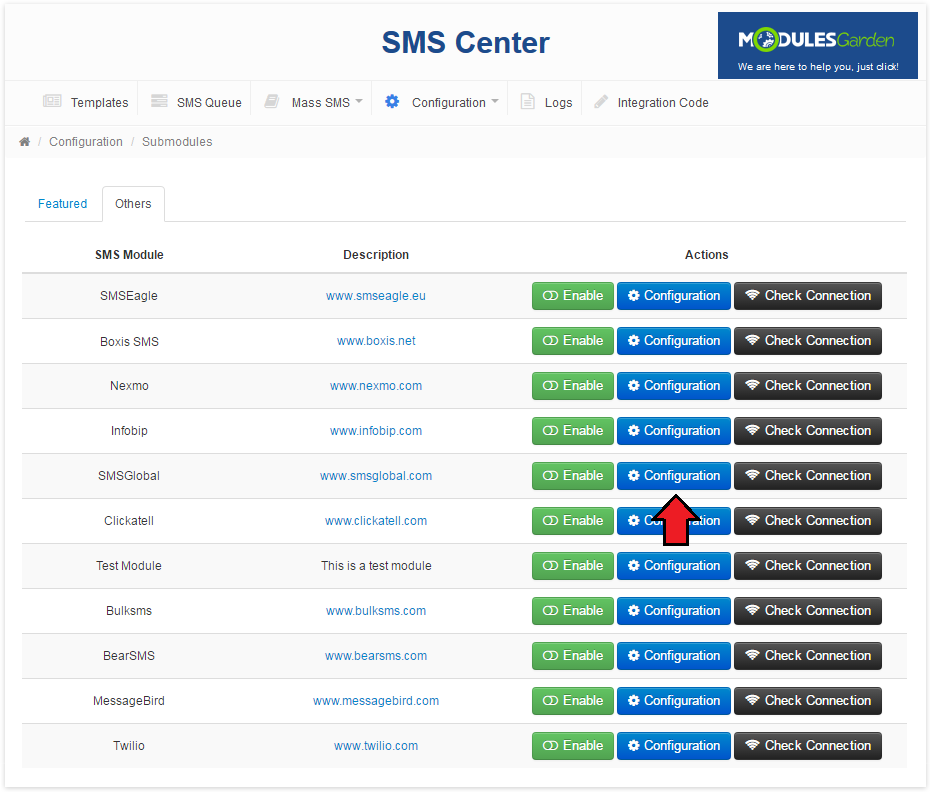
Task: Open Configuration for SMSEagle
Action: pos(674,296)
